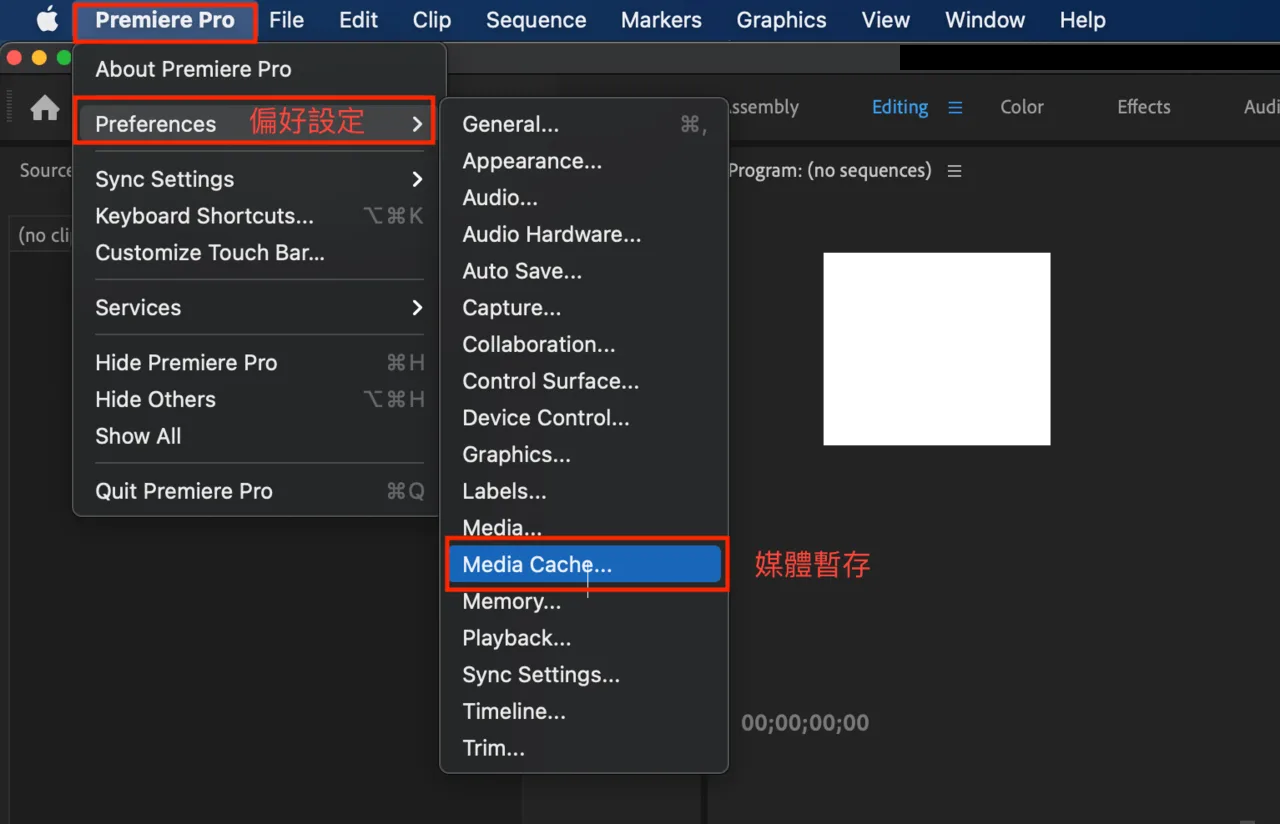Open Labels preferences
Screen dimensions: 1280x824
[x=584, y=491]
